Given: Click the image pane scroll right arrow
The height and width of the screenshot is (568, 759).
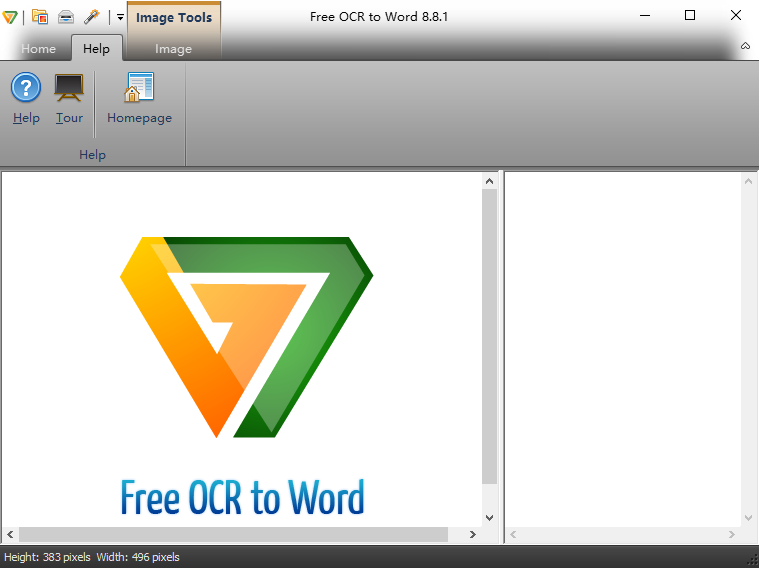Looking at the screenshot, I should click(x=472, y=535).
